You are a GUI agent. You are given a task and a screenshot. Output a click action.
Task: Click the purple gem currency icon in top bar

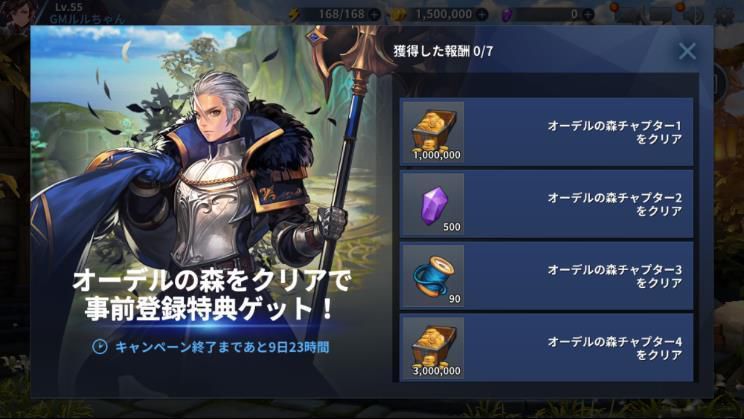point(506,15)
